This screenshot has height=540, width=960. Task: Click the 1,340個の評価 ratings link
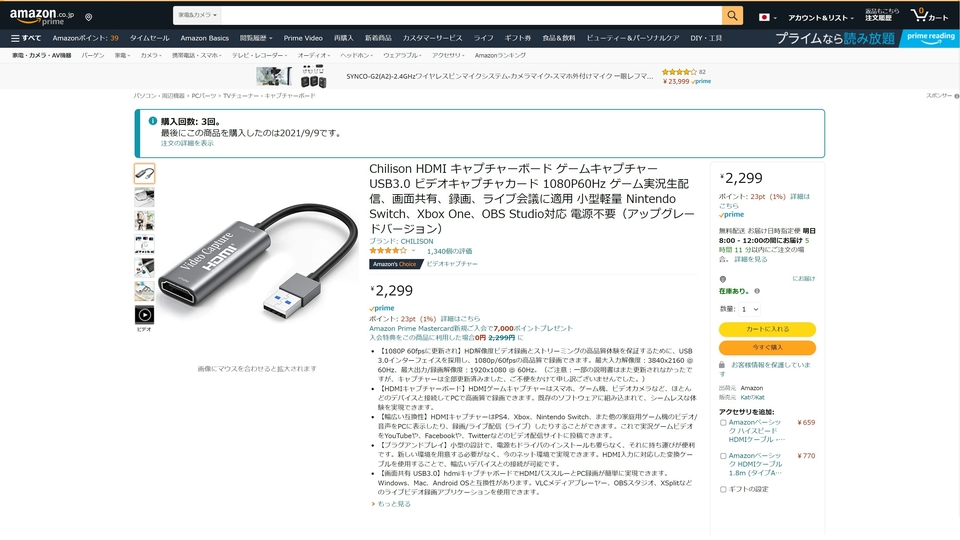[x=449, y=251]
